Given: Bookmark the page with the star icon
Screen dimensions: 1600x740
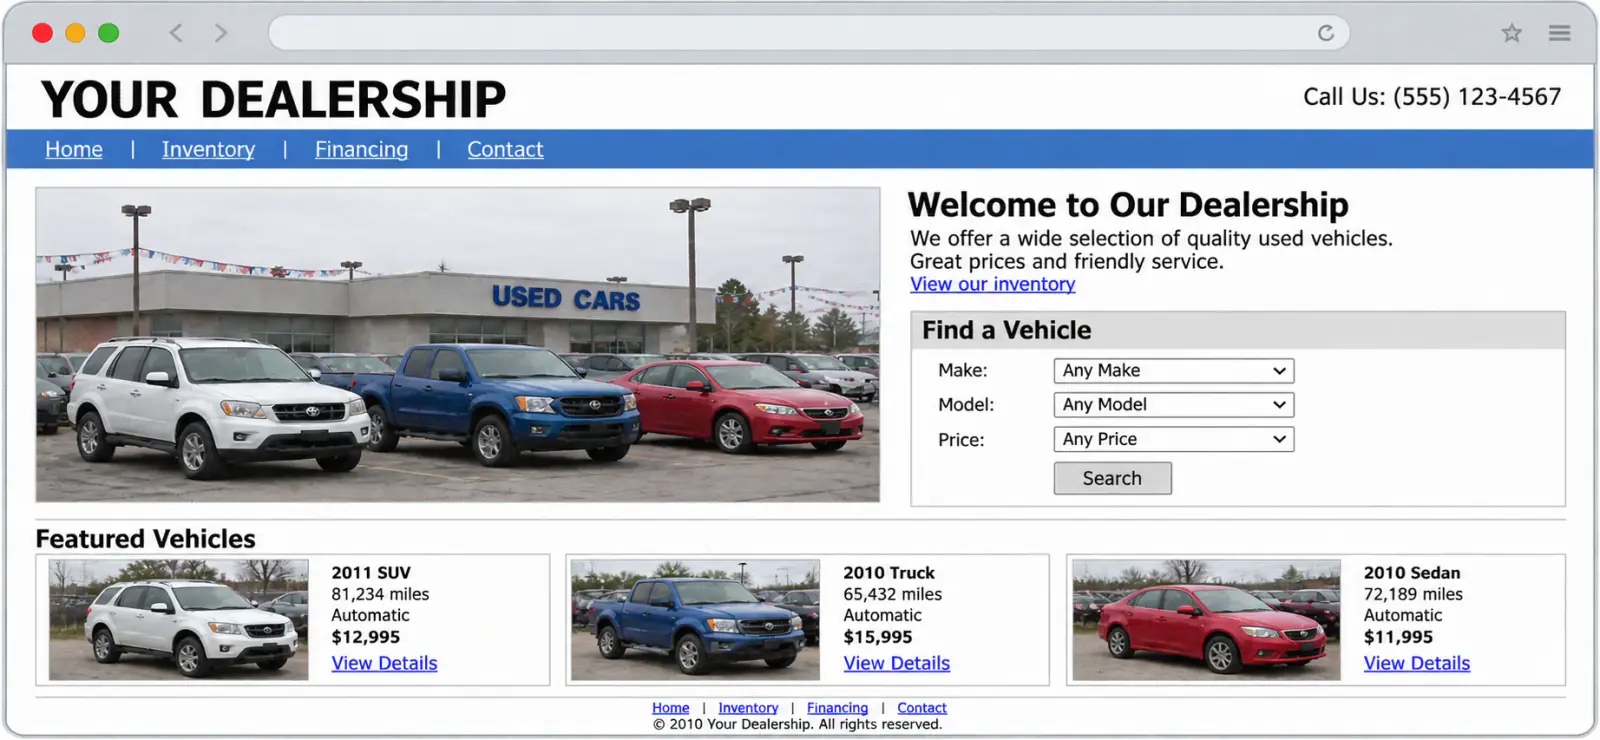Looking at the screenshot, I should [1512, 33].
